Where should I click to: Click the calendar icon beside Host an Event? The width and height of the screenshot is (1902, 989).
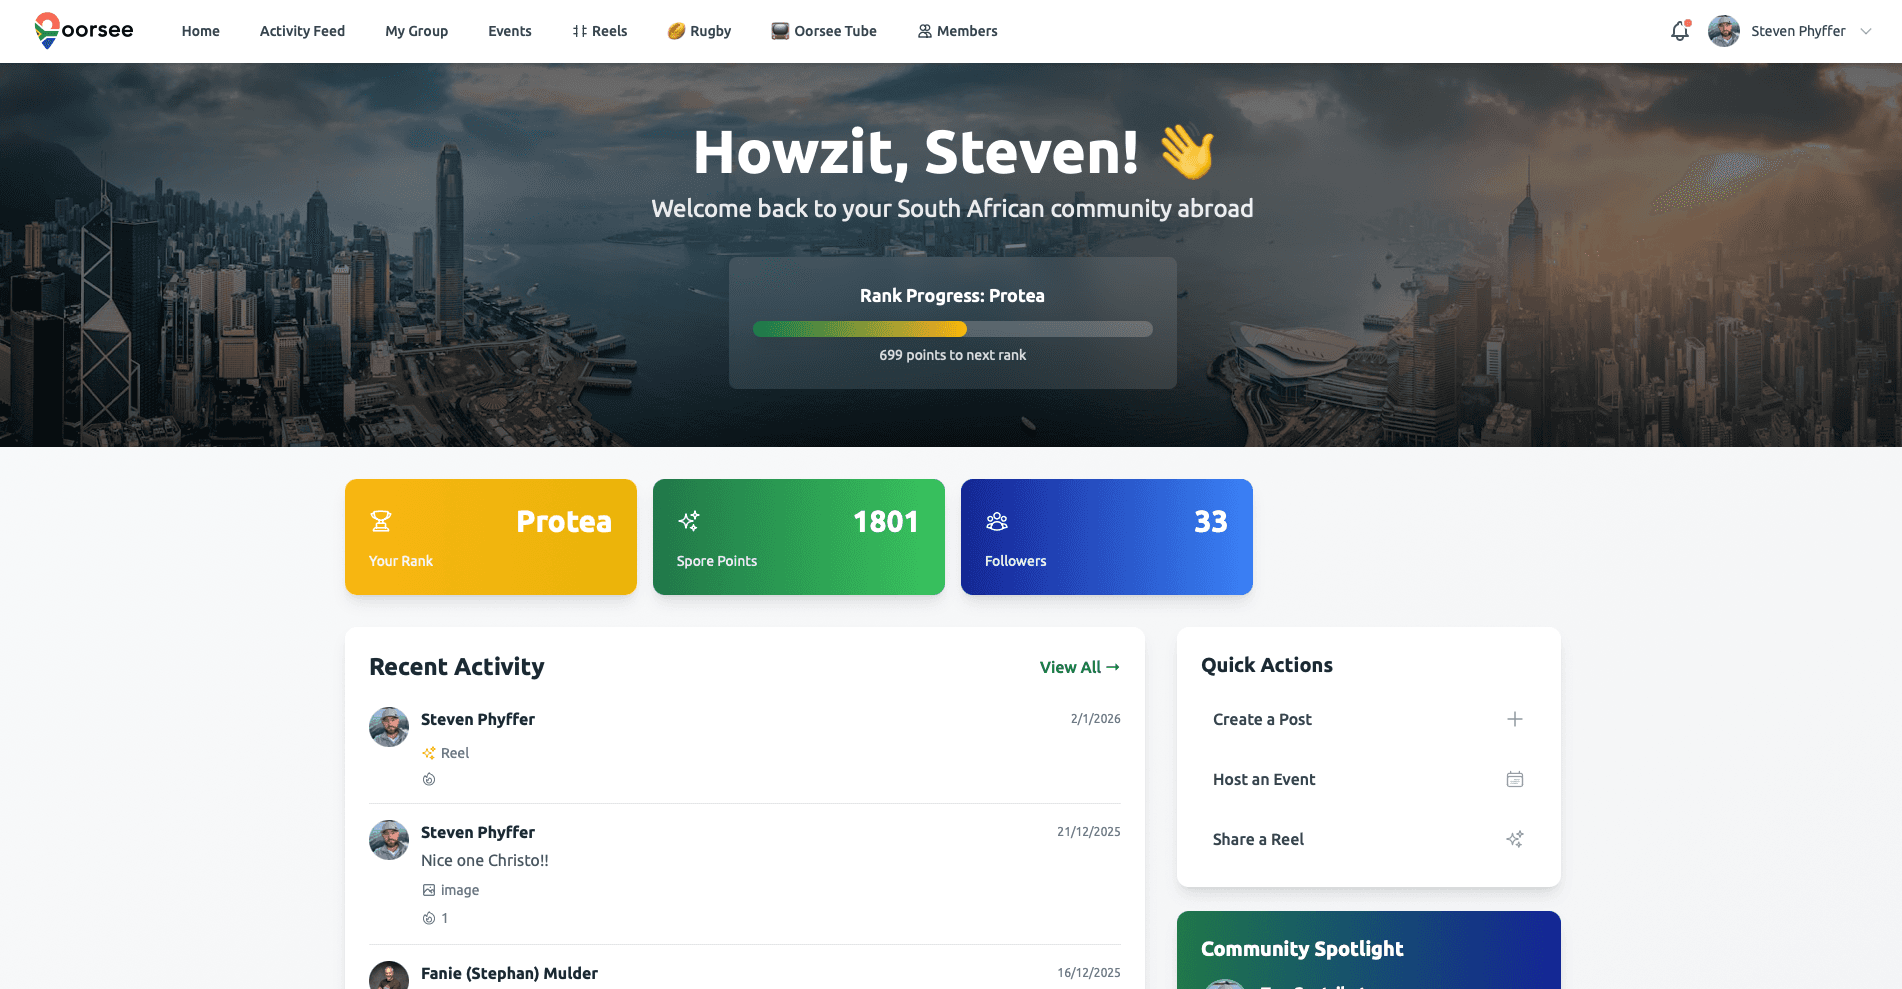[x=1515, y=779]
